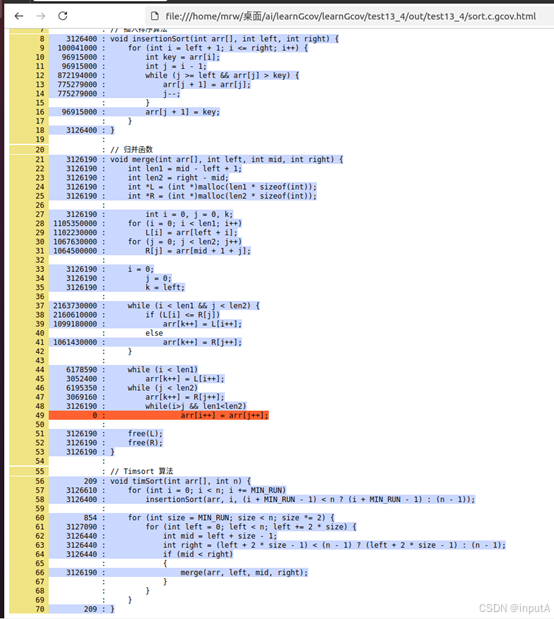The height and width of the screenshot is (619, 554).
Task: Click hit count 1061430000 on line 41
Action: click(x=75, y=342)
